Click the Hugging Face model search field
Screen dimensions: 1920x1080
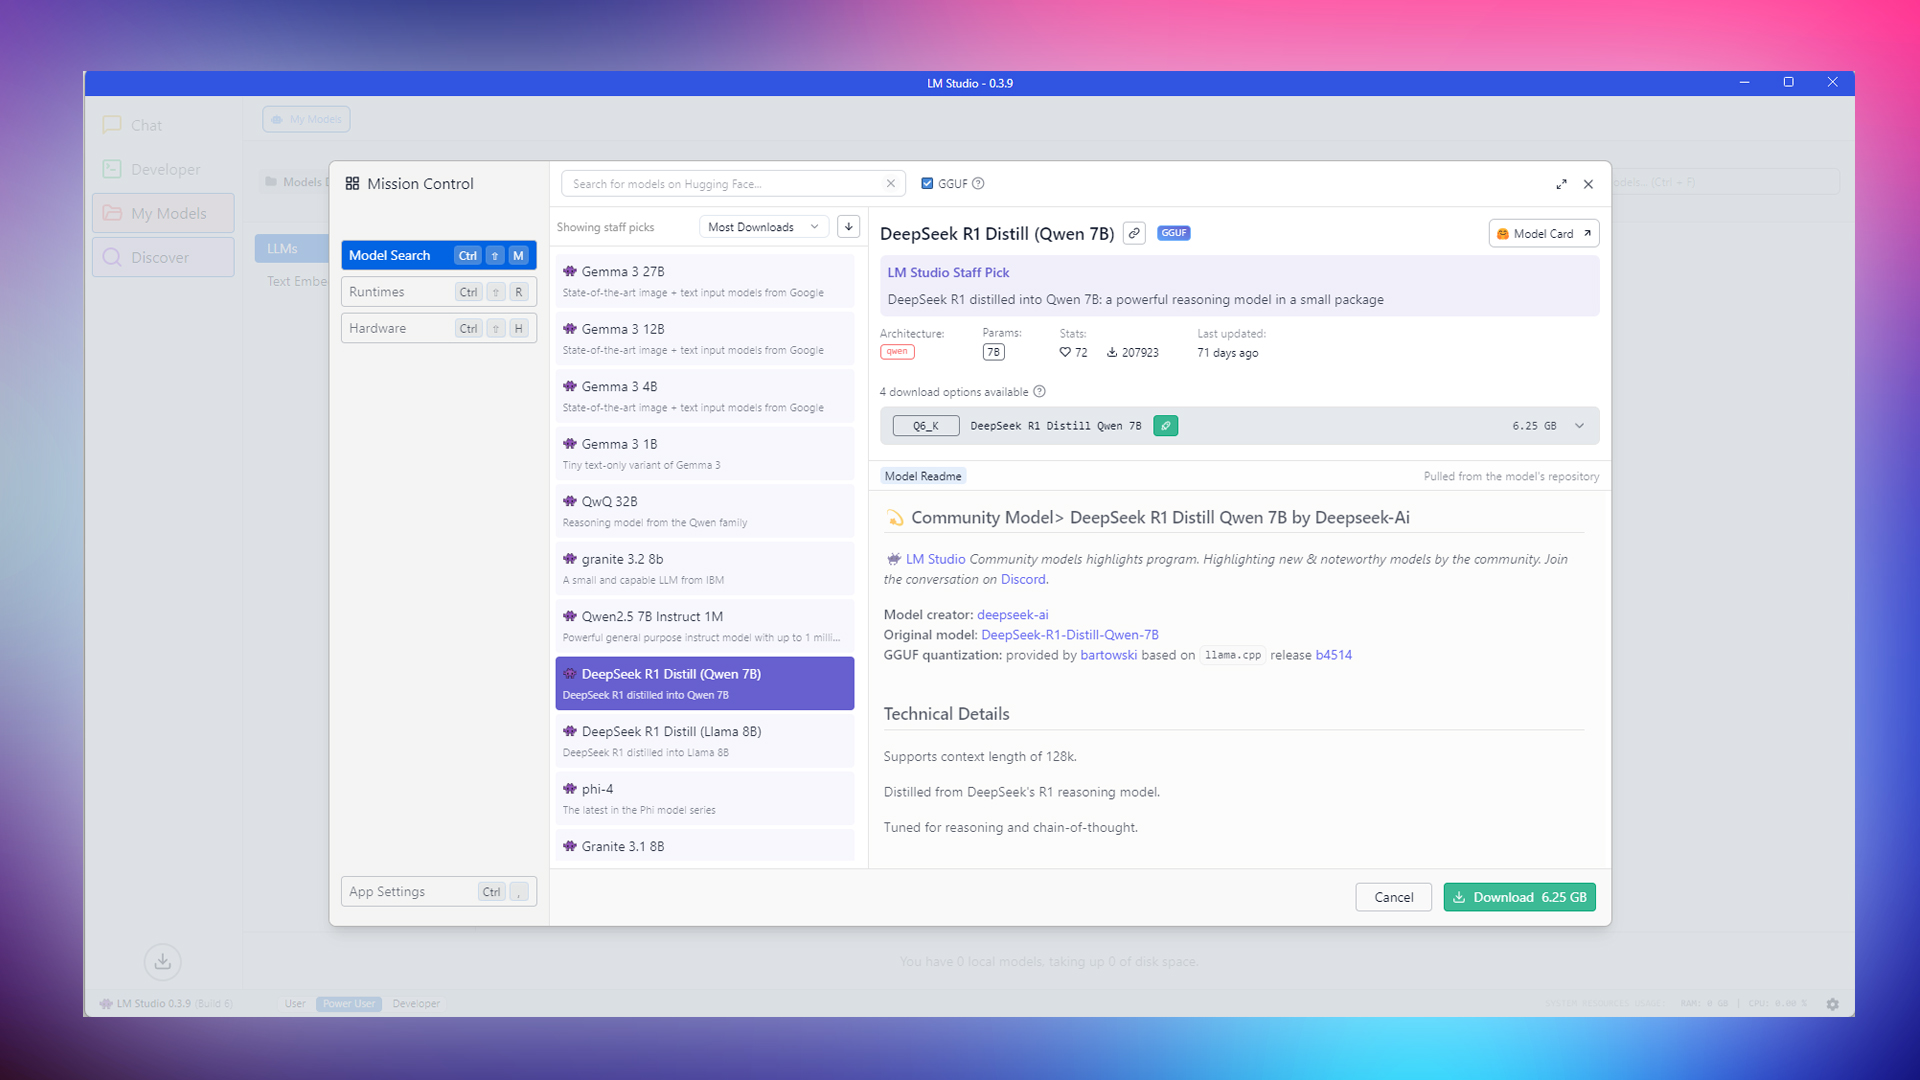(722, 184)
